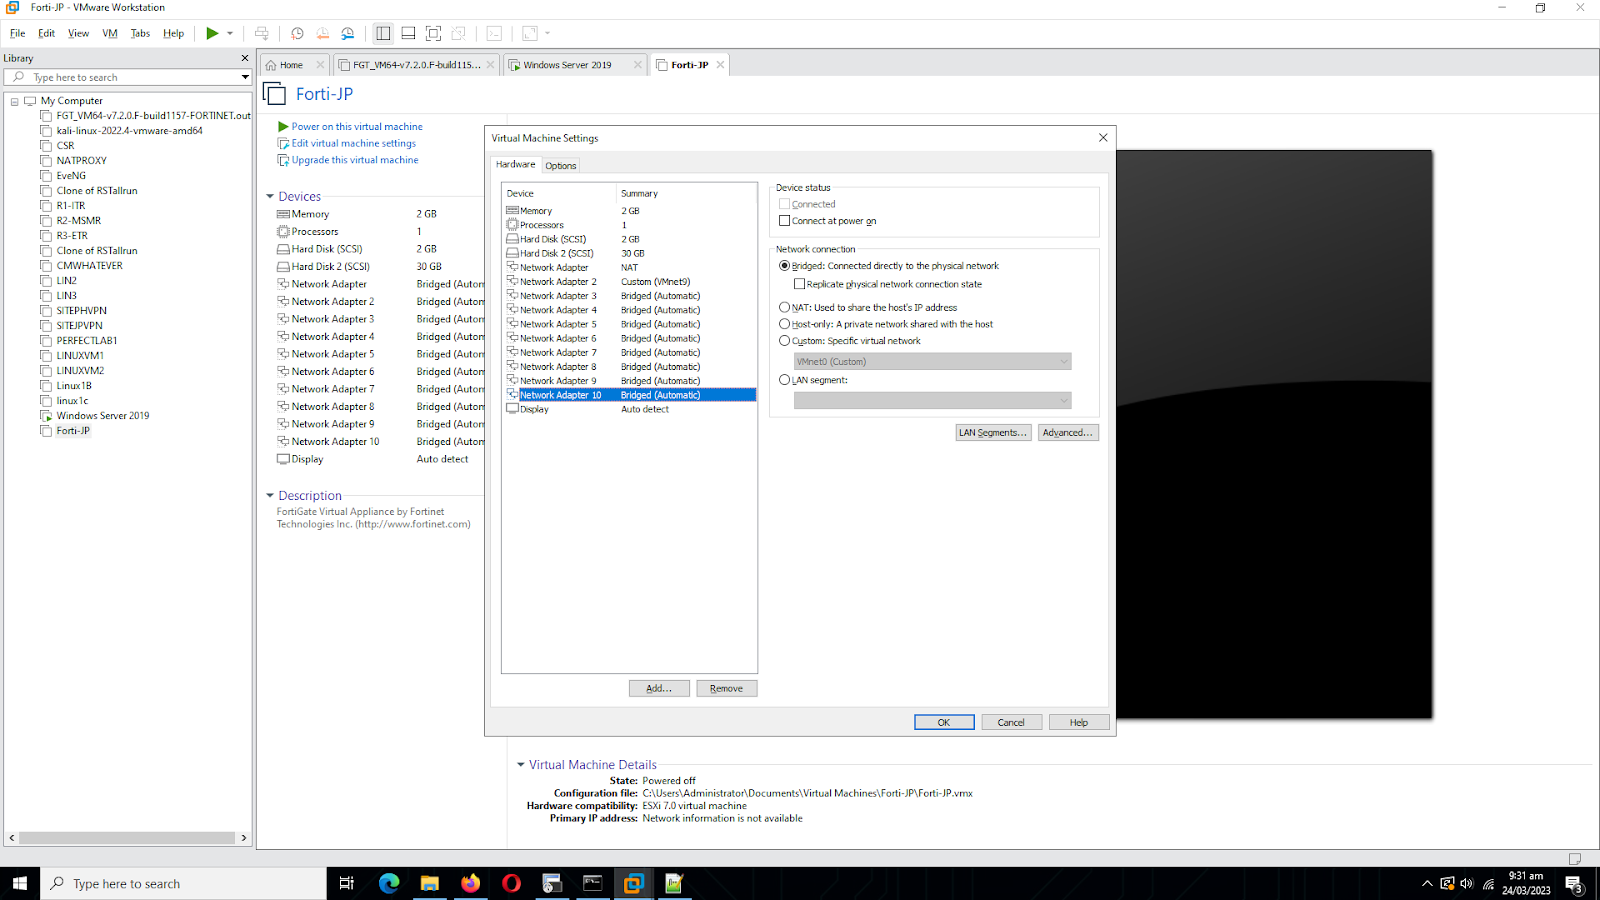Image resolution: width=1600 pixels, height=900 pixels.
Task: Switch to the Windows Server 2019 tab
Action: [x=567, y=65]
